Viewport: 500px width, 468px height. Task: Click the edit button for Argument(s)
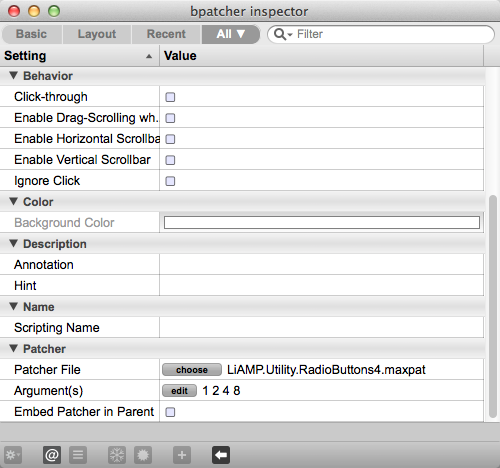pos(179,391)
